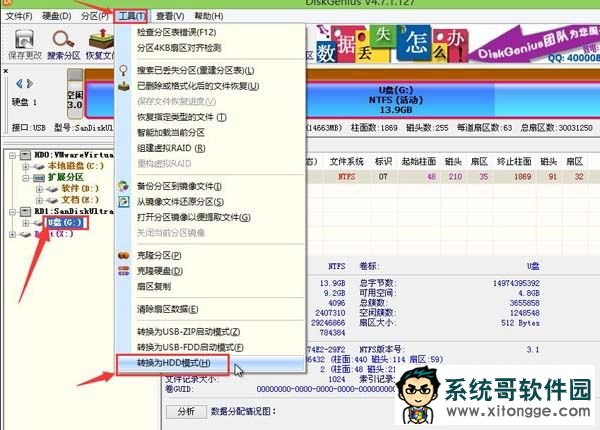Select 软件(D:) in the tree

tap(80, 189)
